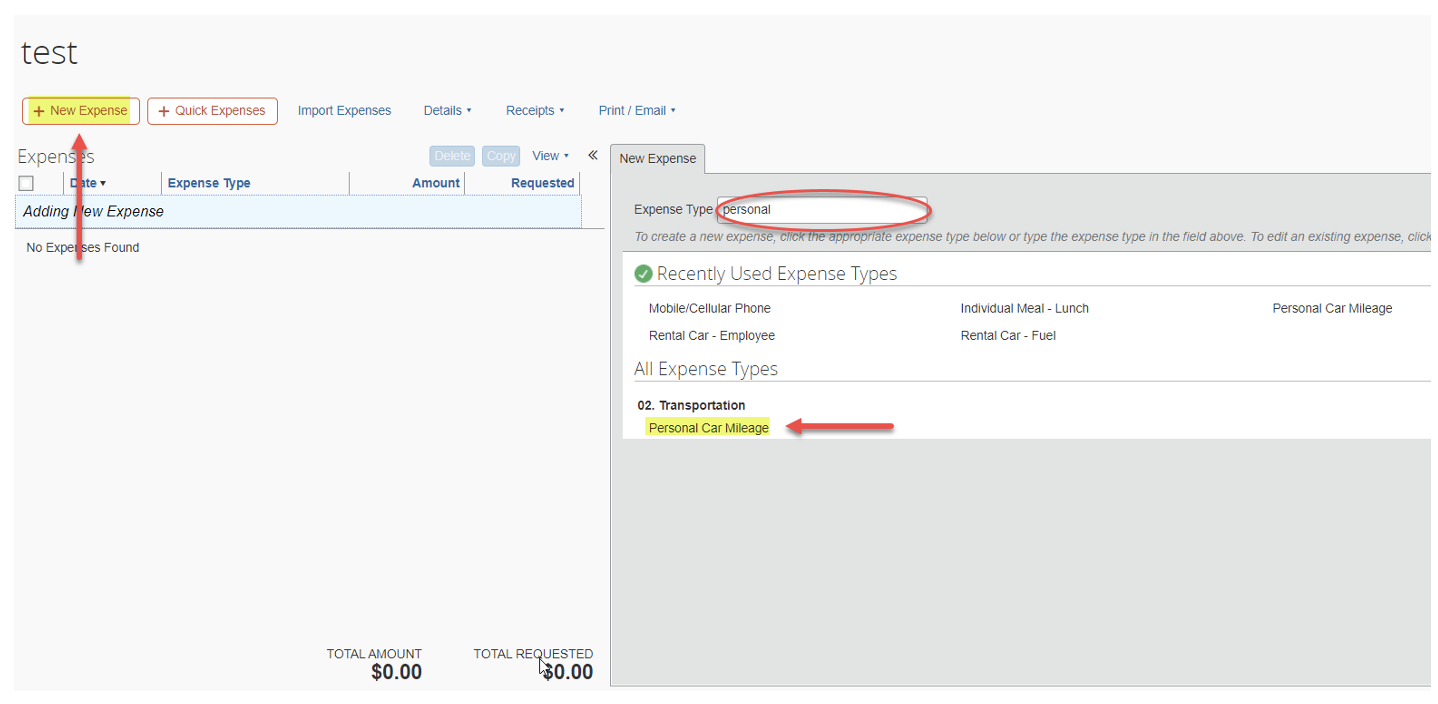Click the TOTAL REQUESTED label

pyautogui.click(x=533, y=654)
